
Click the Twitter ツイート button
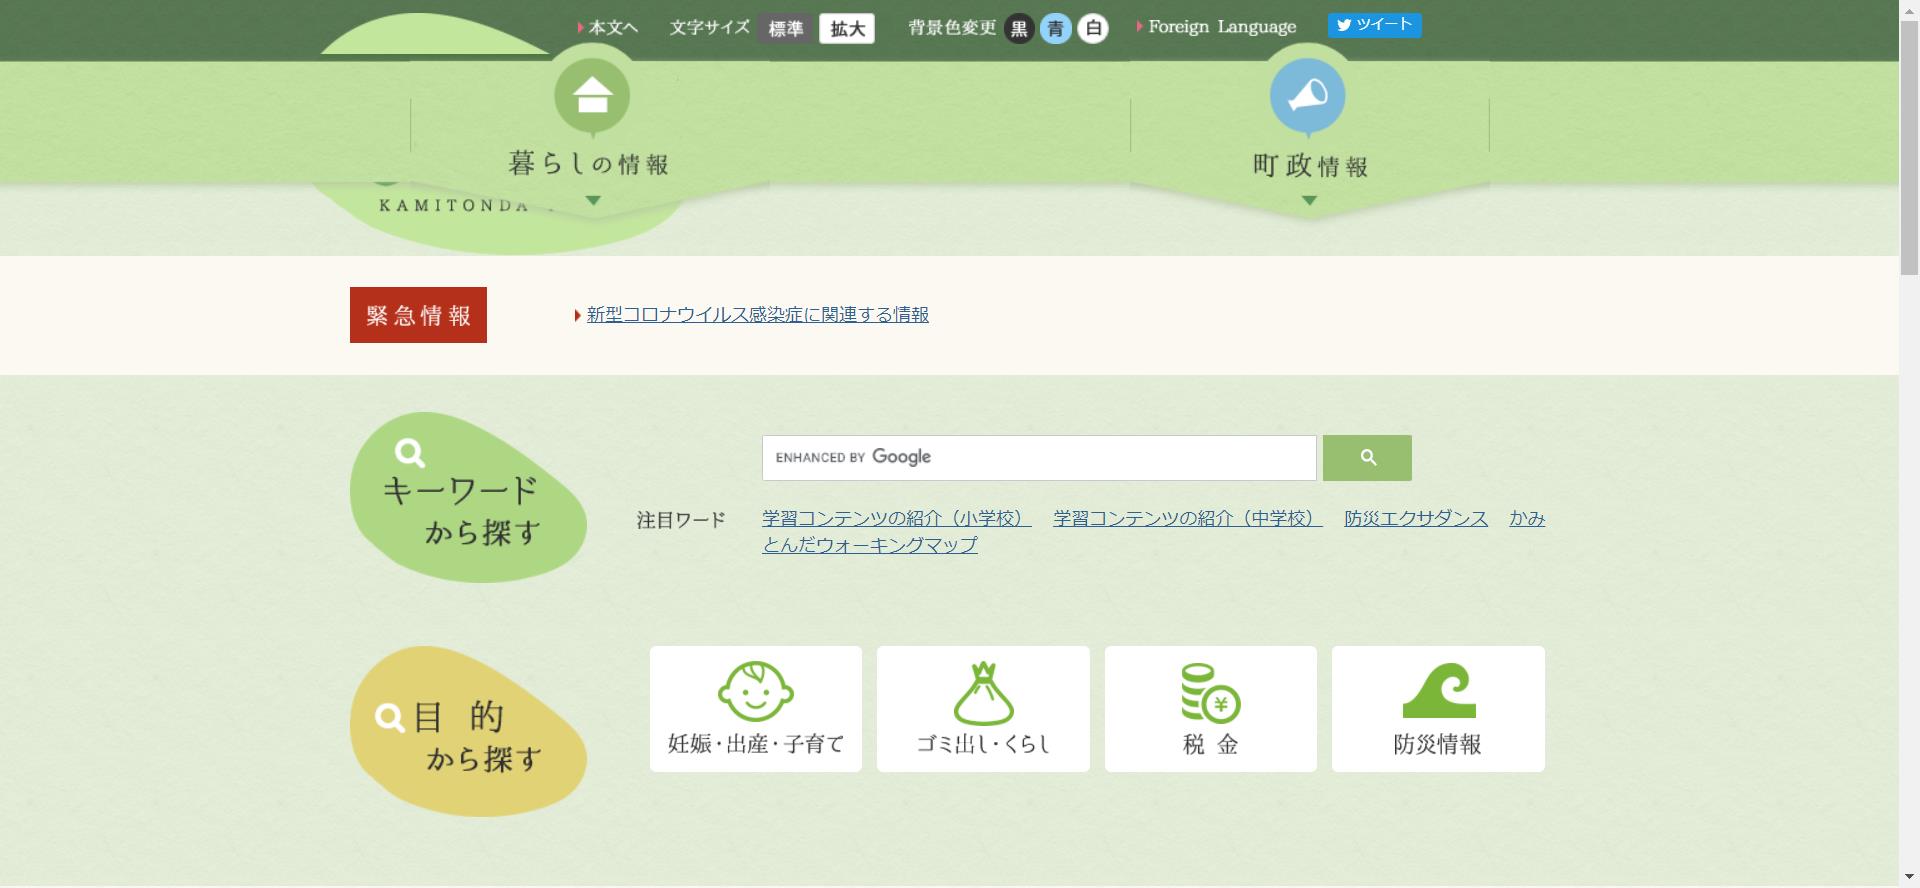[x=1374, y=25]
